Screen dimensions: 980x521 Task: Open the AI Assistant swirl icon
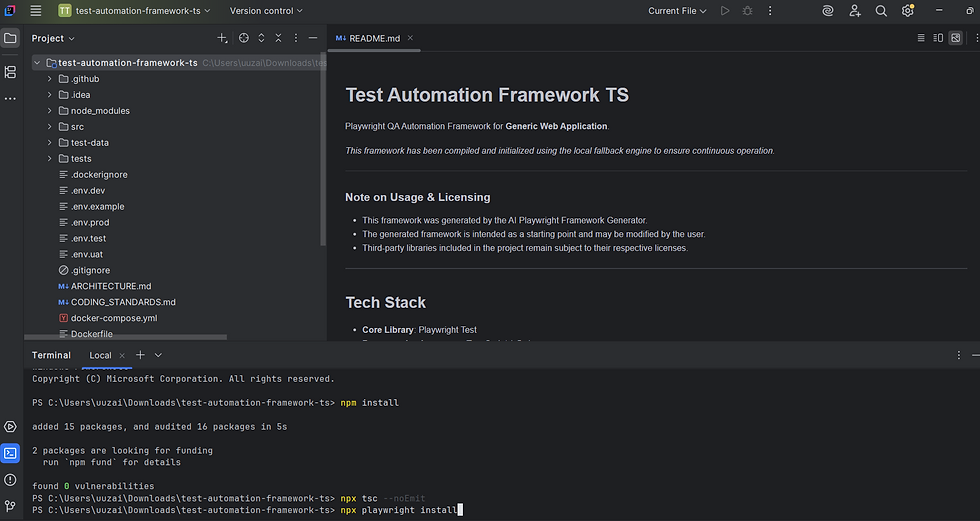[828, 11]
